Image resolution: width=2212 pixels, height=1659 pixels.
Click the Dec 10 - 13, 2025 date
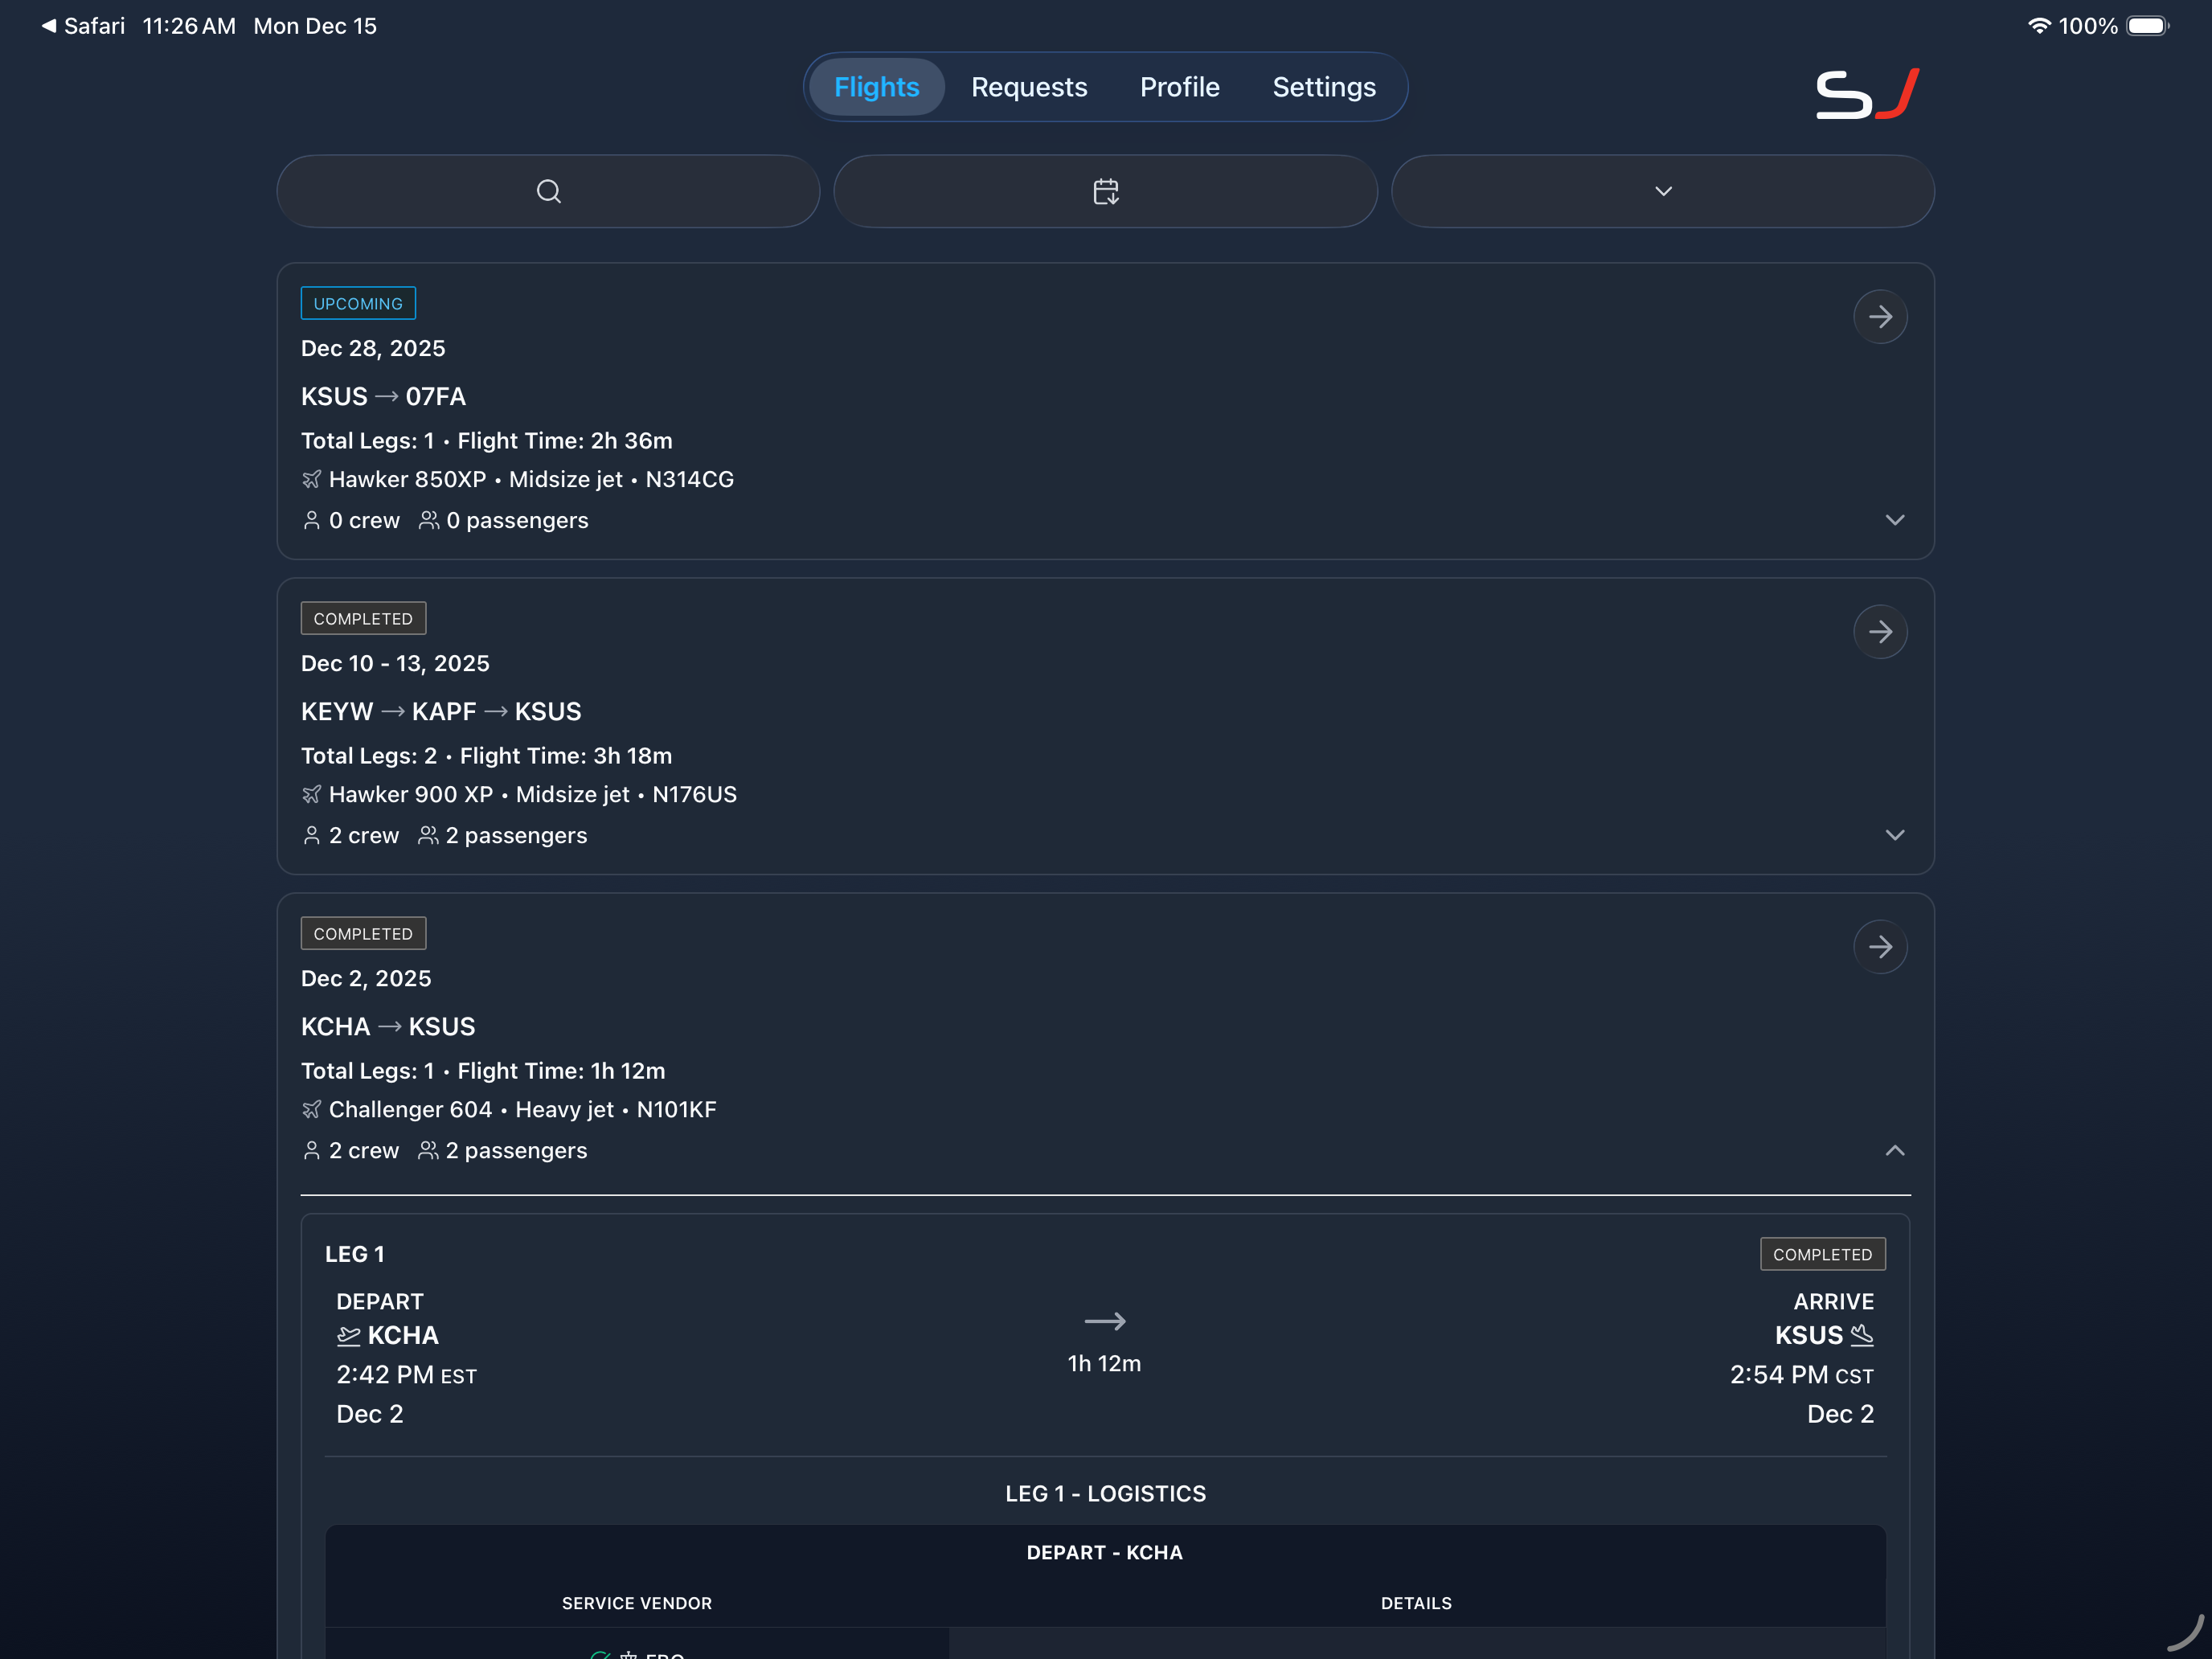[395, 664]
